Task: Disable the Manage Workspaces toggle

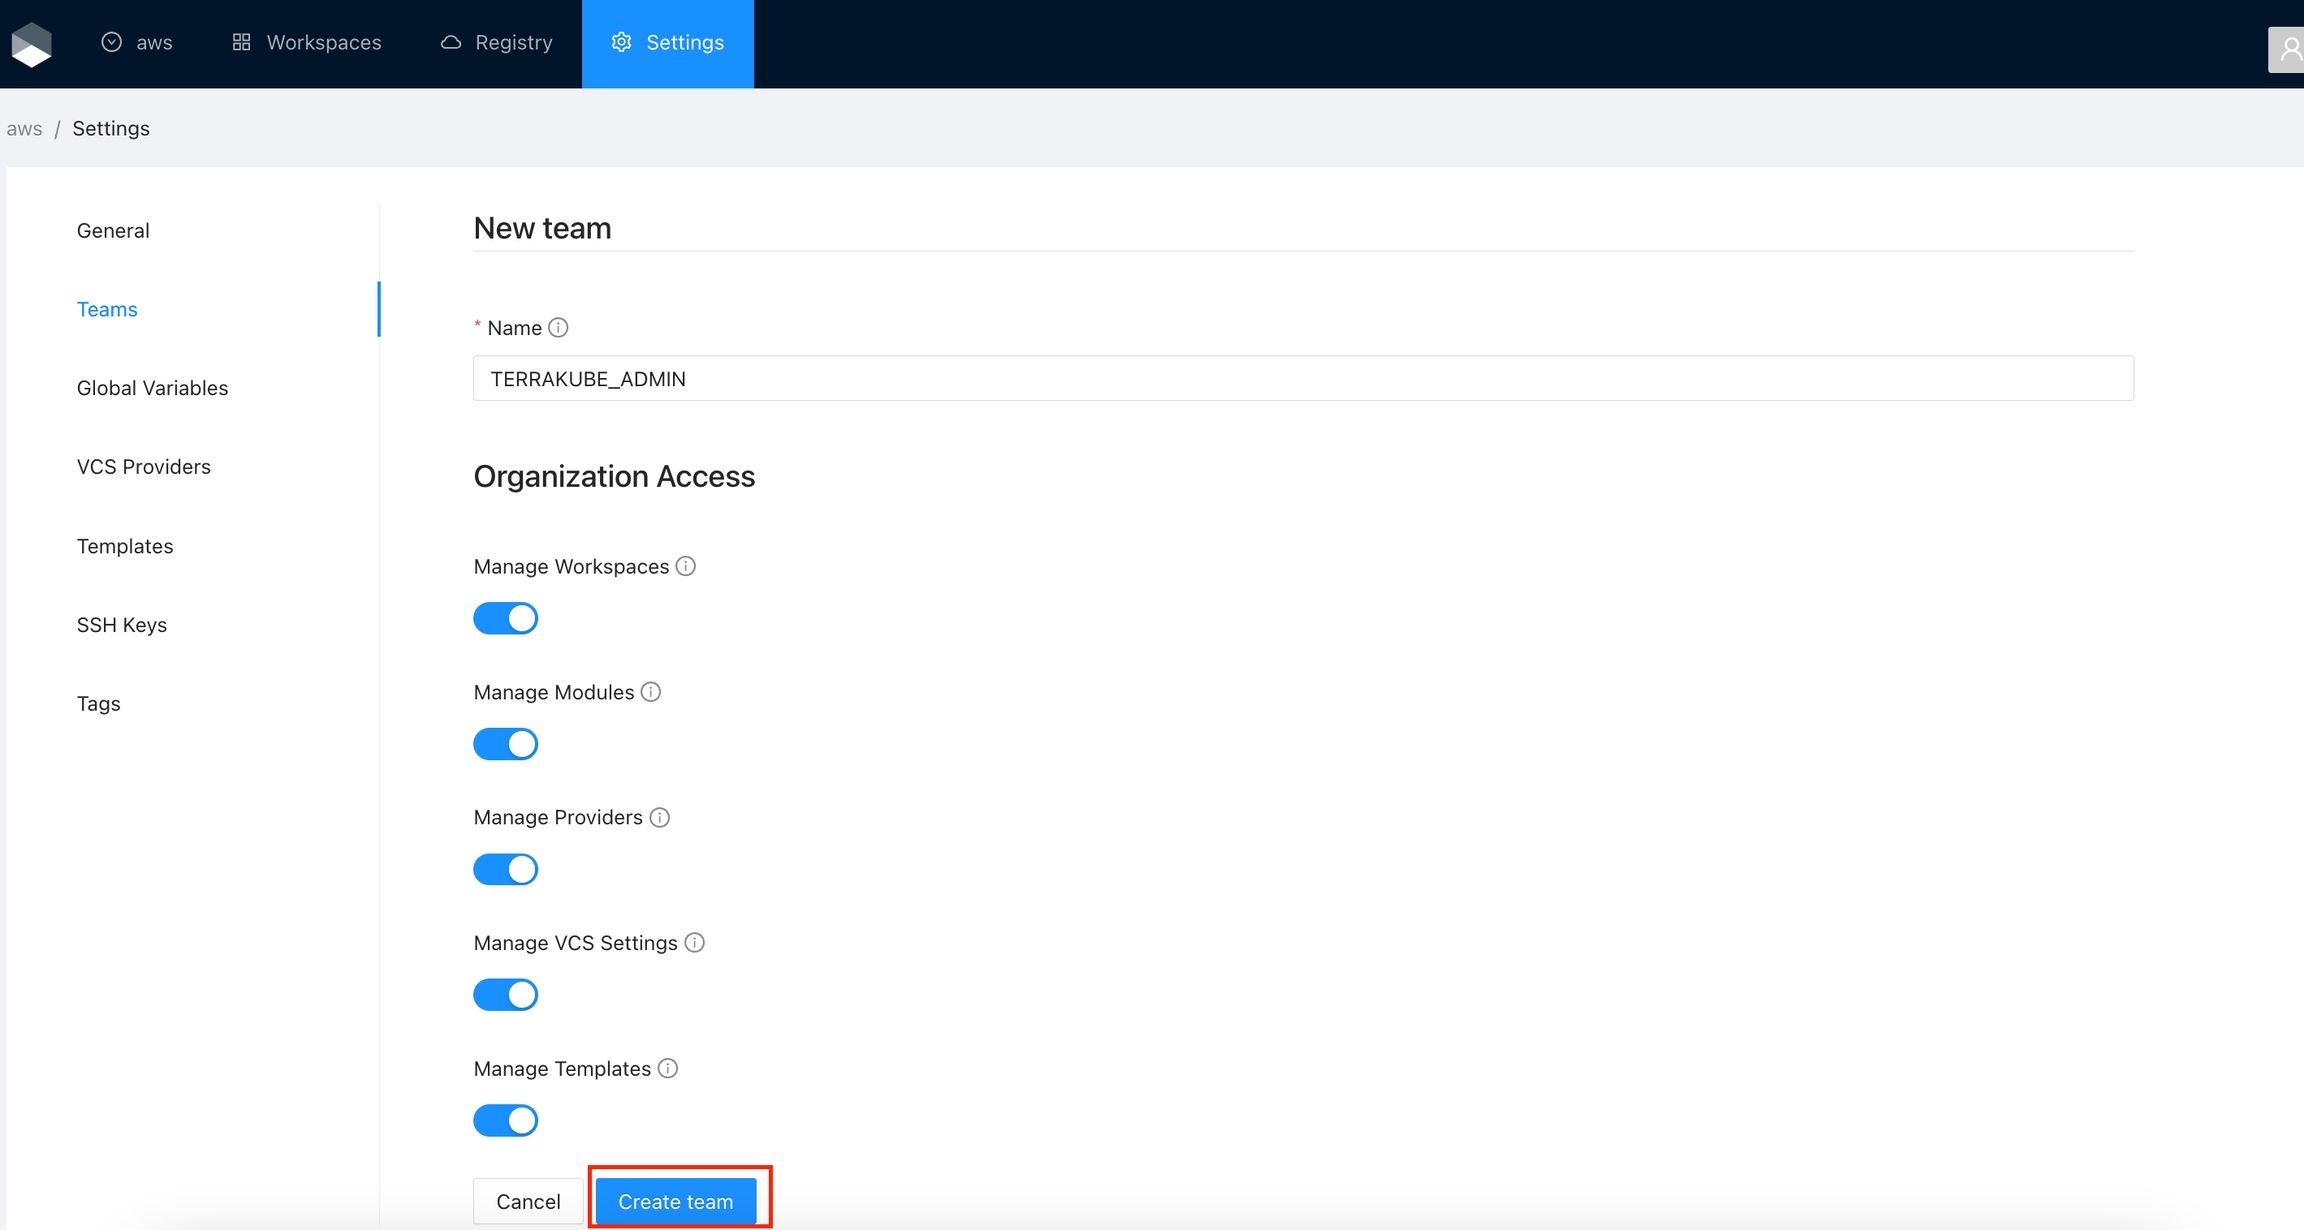Action: [505, 618]
